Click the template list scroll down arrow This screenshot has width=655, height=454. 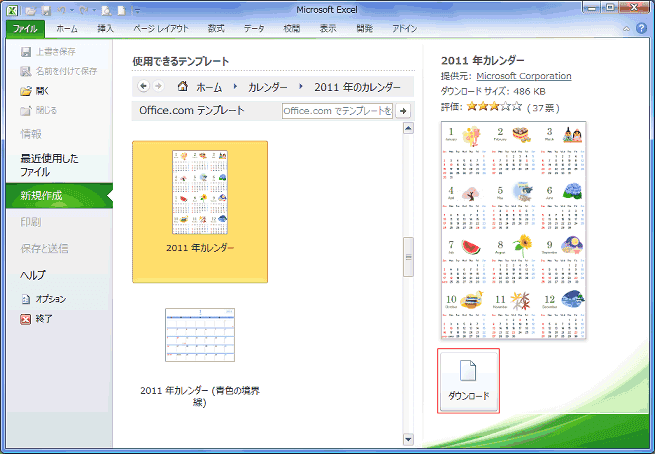[409, 439]
